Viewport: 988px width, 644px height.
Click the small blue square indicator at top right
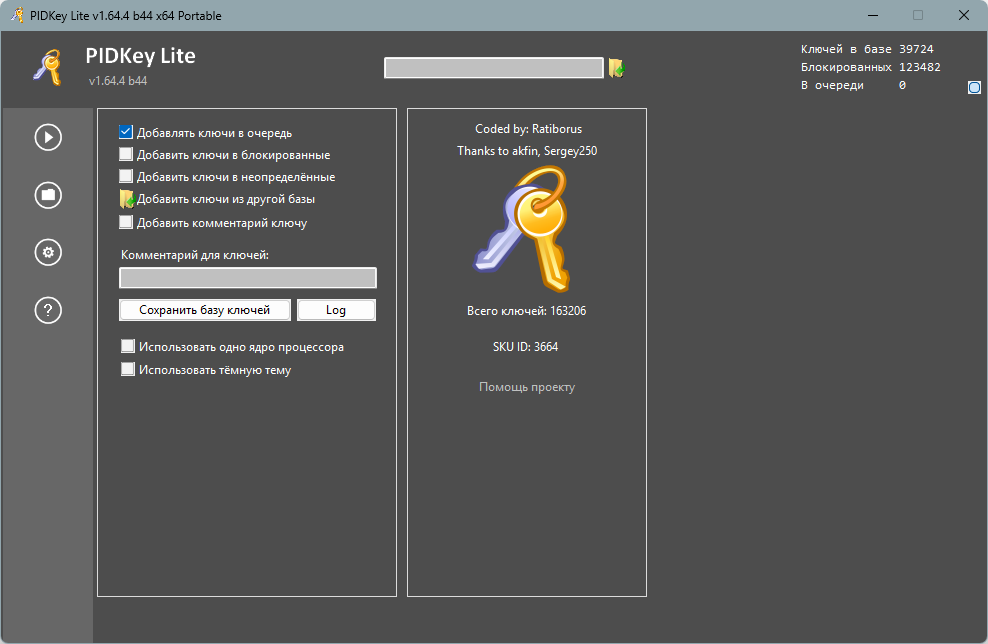[x=974, y=87]
